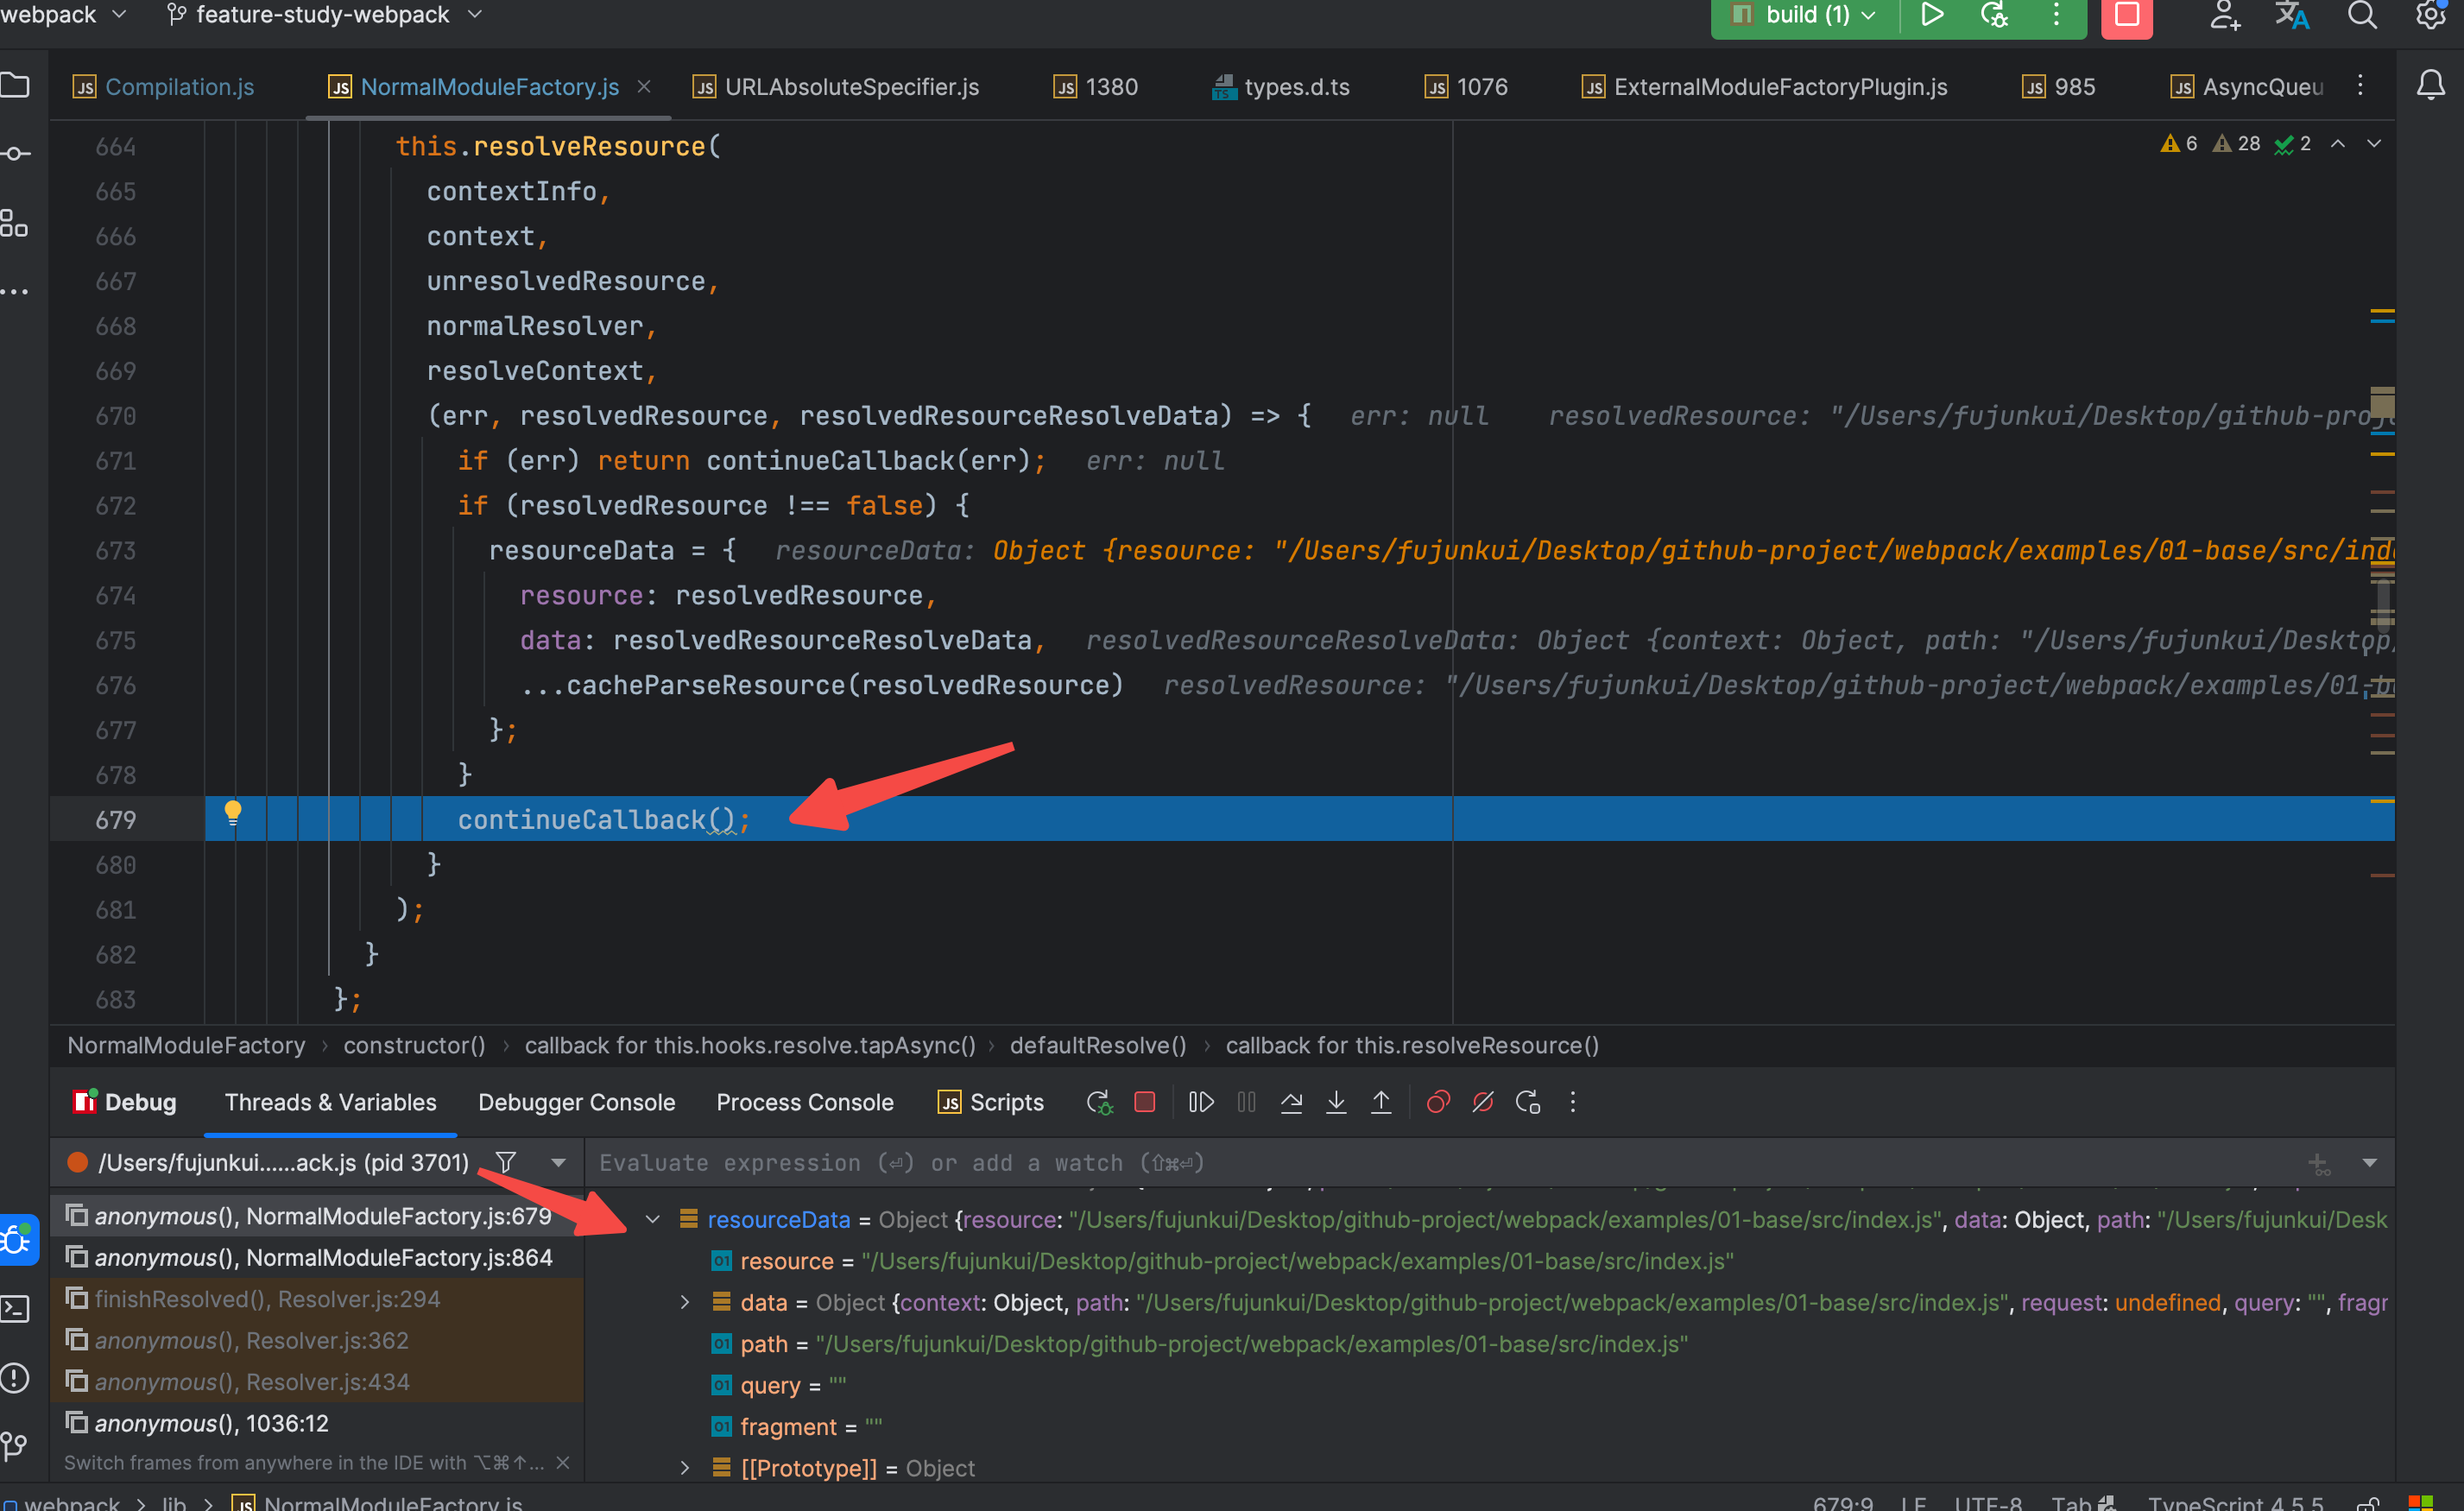The image size is (2464, 1511).
Task: Click the Step Out arrow icon
Action: [x=1381, y=1102]
